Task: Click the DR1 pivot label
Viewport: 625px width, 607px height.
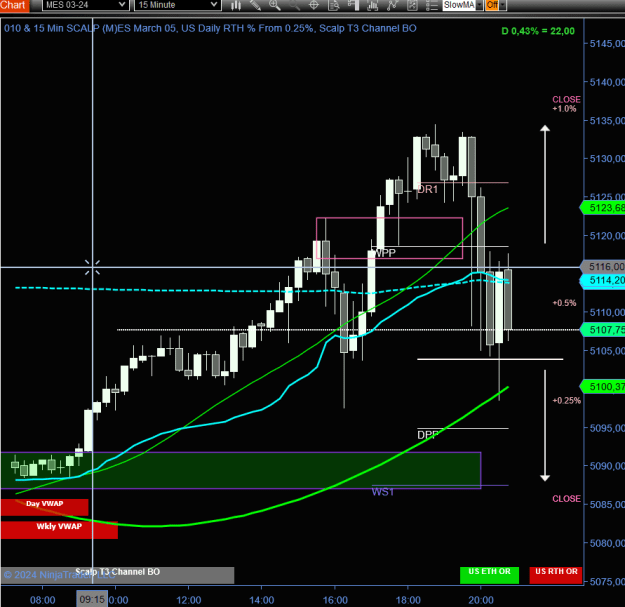Action: pyautogui.click(x=427, y=189)
